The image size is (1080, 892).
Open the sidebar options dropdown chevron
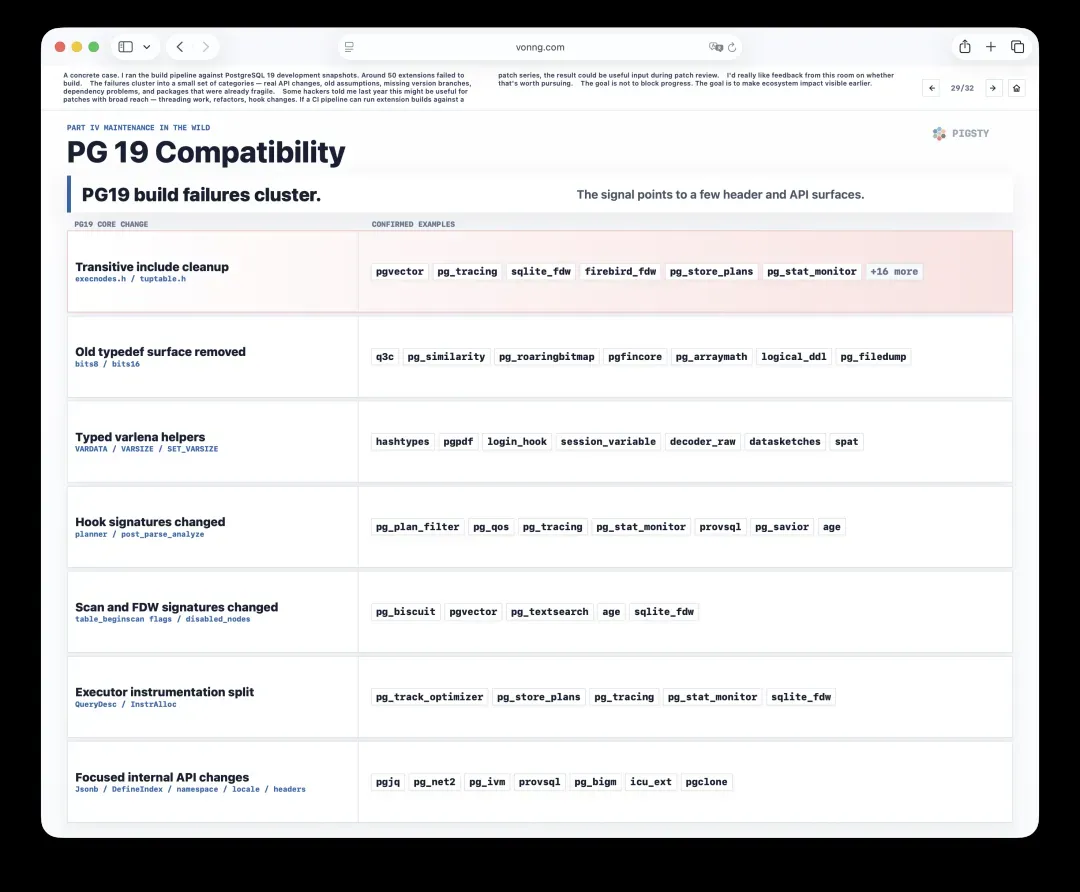[147, 47]
